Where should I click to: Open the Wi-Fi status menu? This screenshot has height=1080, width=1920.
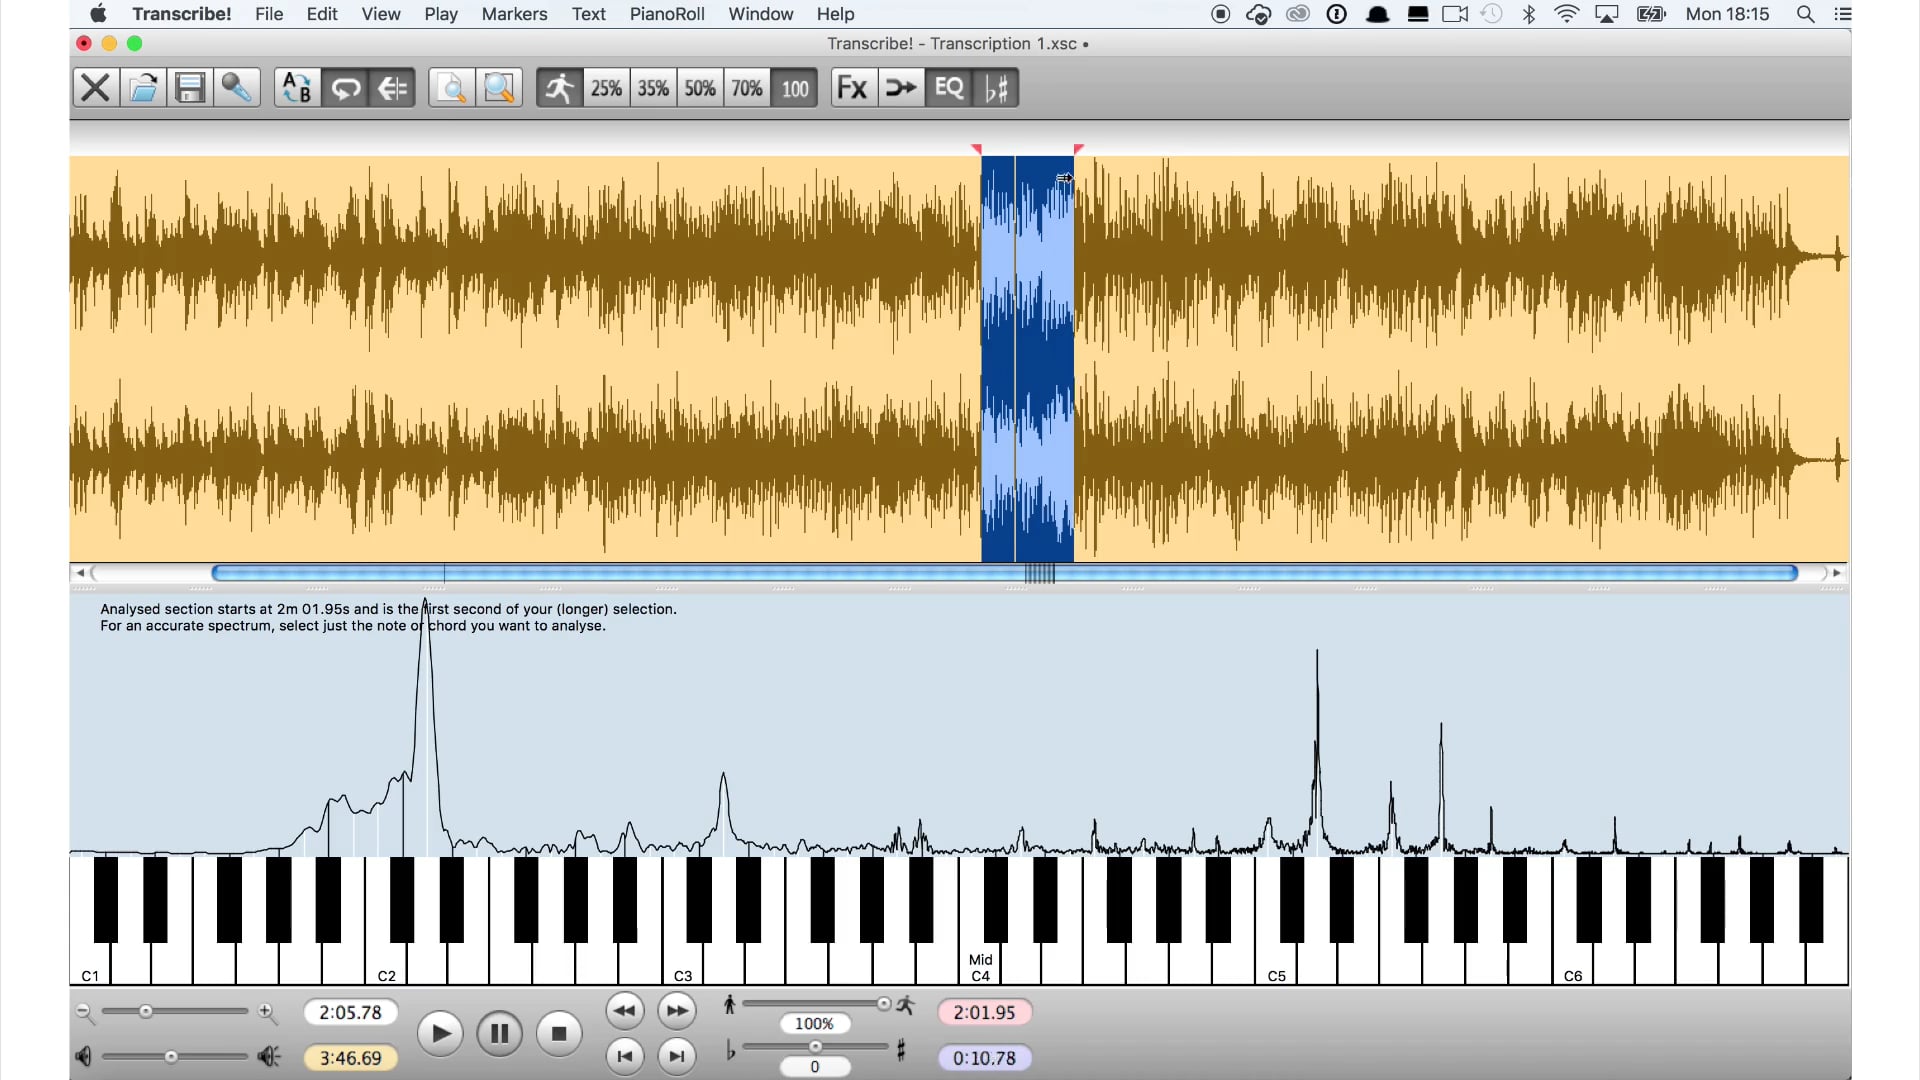[1567, 14]
